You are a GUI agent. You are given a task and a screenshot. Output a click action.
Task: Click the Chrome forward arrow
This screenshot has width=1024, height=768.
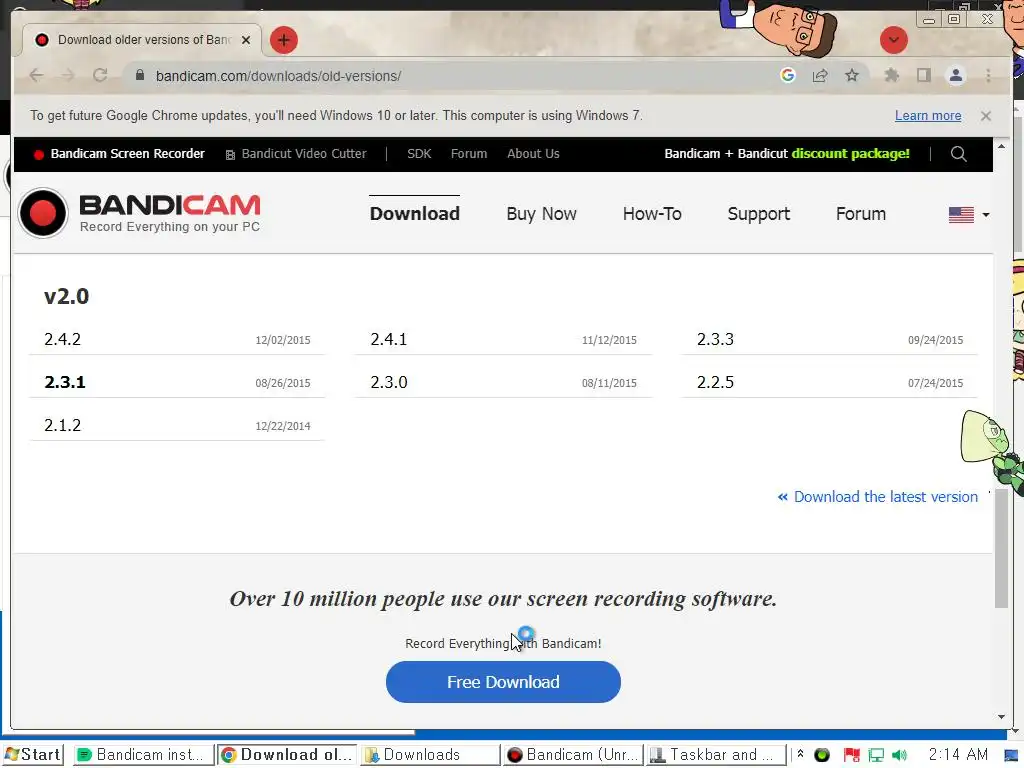tap(68, 76)
